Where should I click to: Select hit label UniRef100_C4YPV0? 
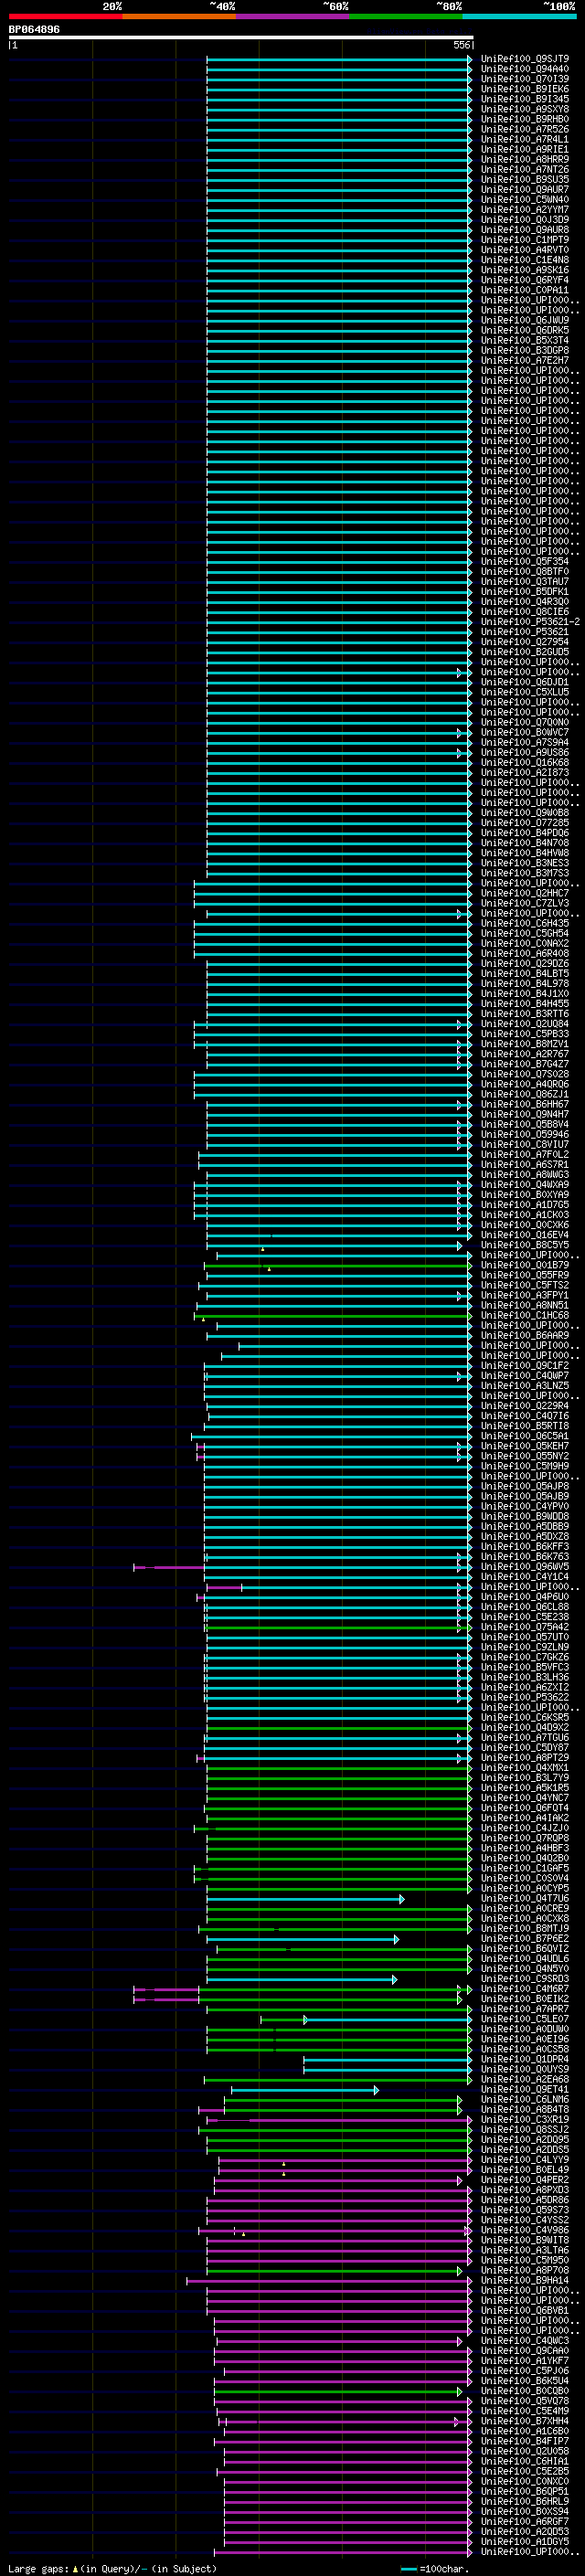tap(525, 1506)
